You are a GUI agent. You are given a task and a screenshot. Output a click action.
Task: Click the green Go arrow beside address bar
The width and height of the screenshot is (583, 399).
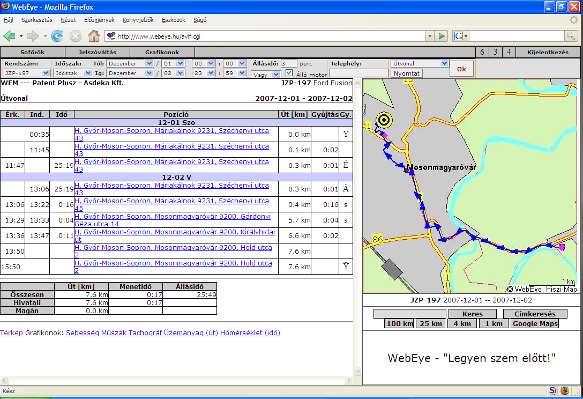(442, 36)
